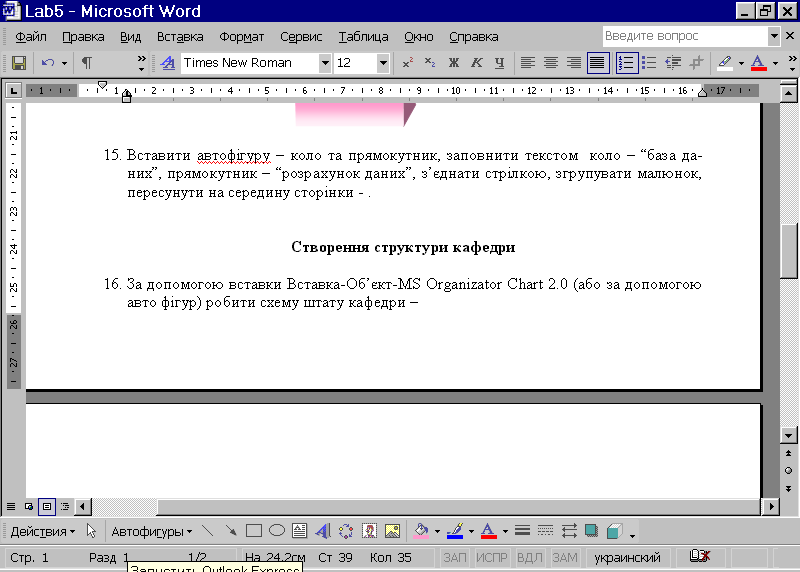The width and height of the screenshot is (800, 572).
Task: Choose line style thickness
Action: (522, 532)
